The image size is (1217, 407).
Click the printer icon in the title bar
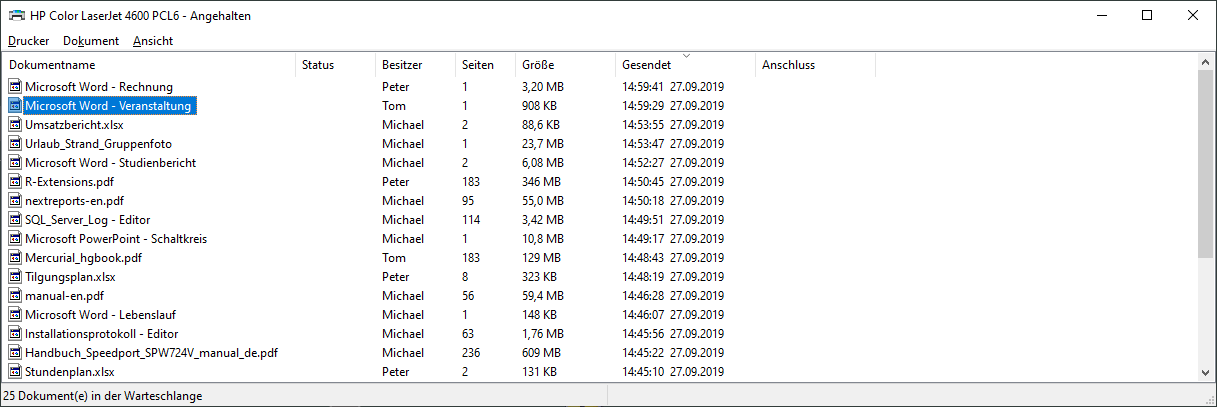pyautogui.click(x=17, y=16)
